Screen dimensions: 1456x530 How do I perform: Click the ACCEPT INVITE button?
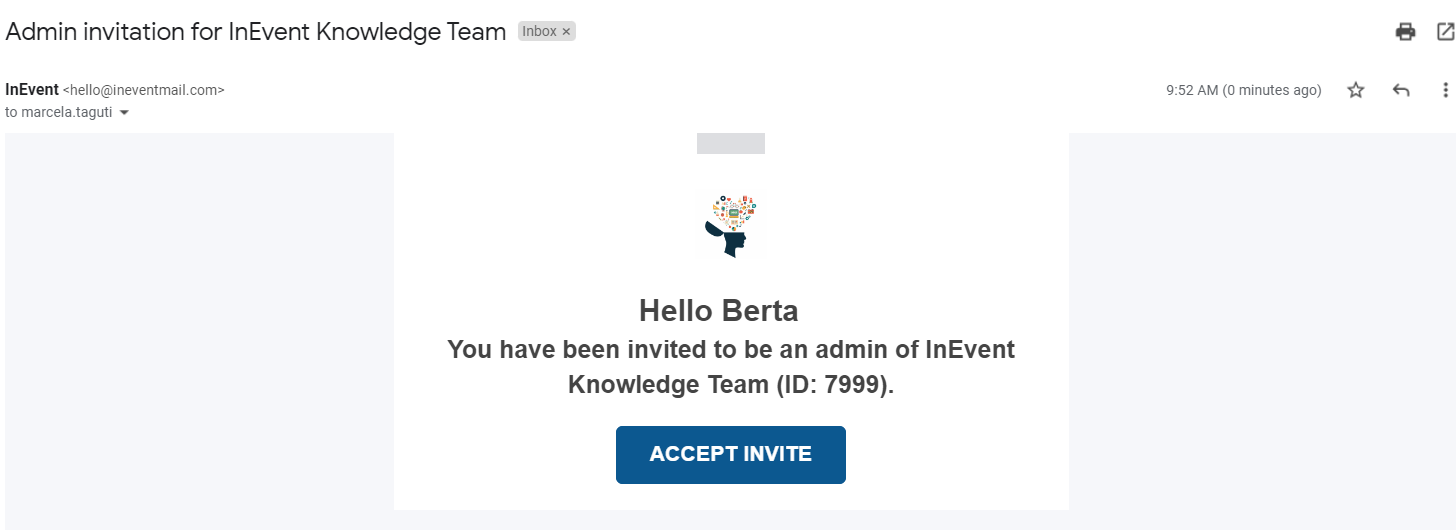click(x=731, y=455)
